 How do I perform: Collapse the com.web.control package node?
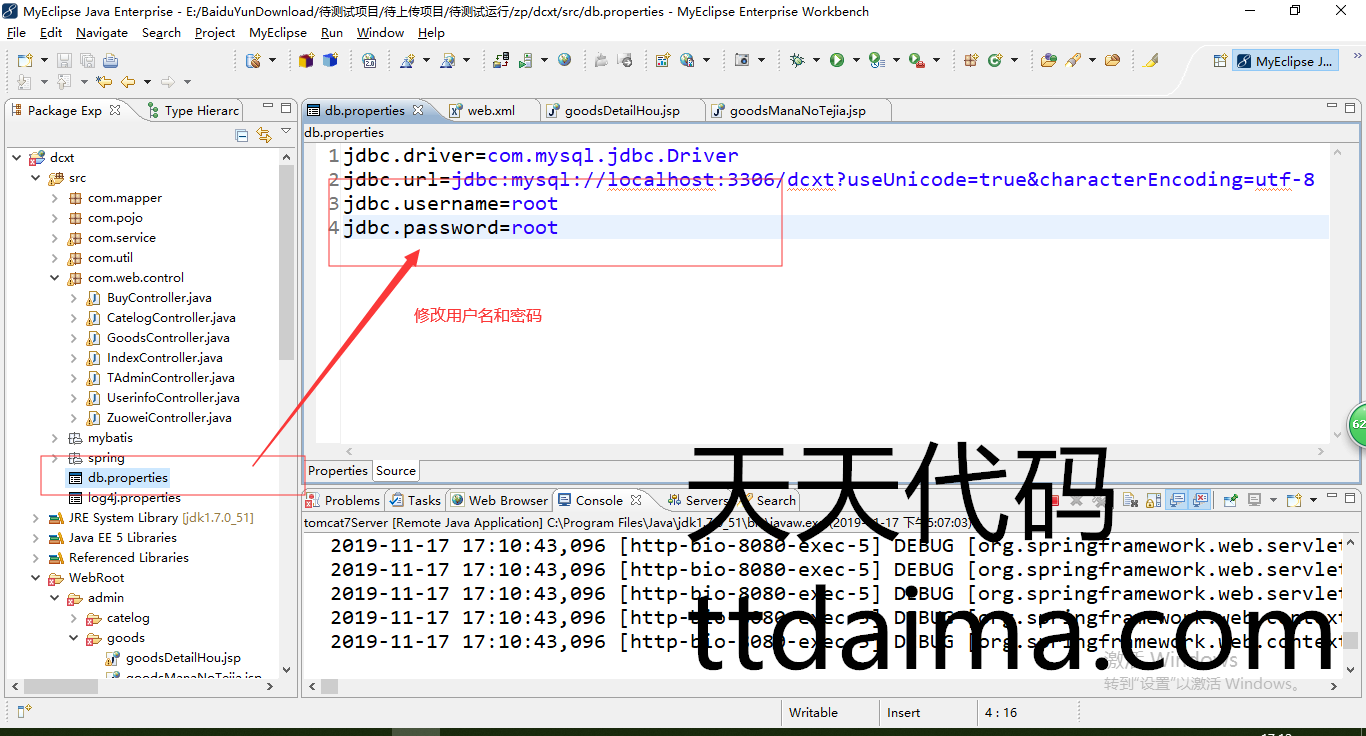pyautogui.click(x=55, y=278)
